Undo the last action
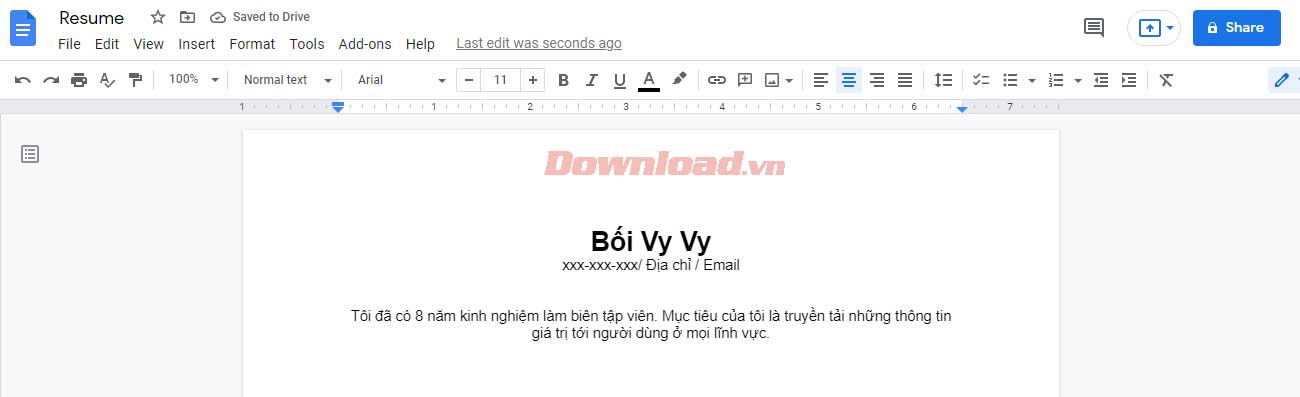The height and width of the screenshot is (397, 1300). (22, 80)
